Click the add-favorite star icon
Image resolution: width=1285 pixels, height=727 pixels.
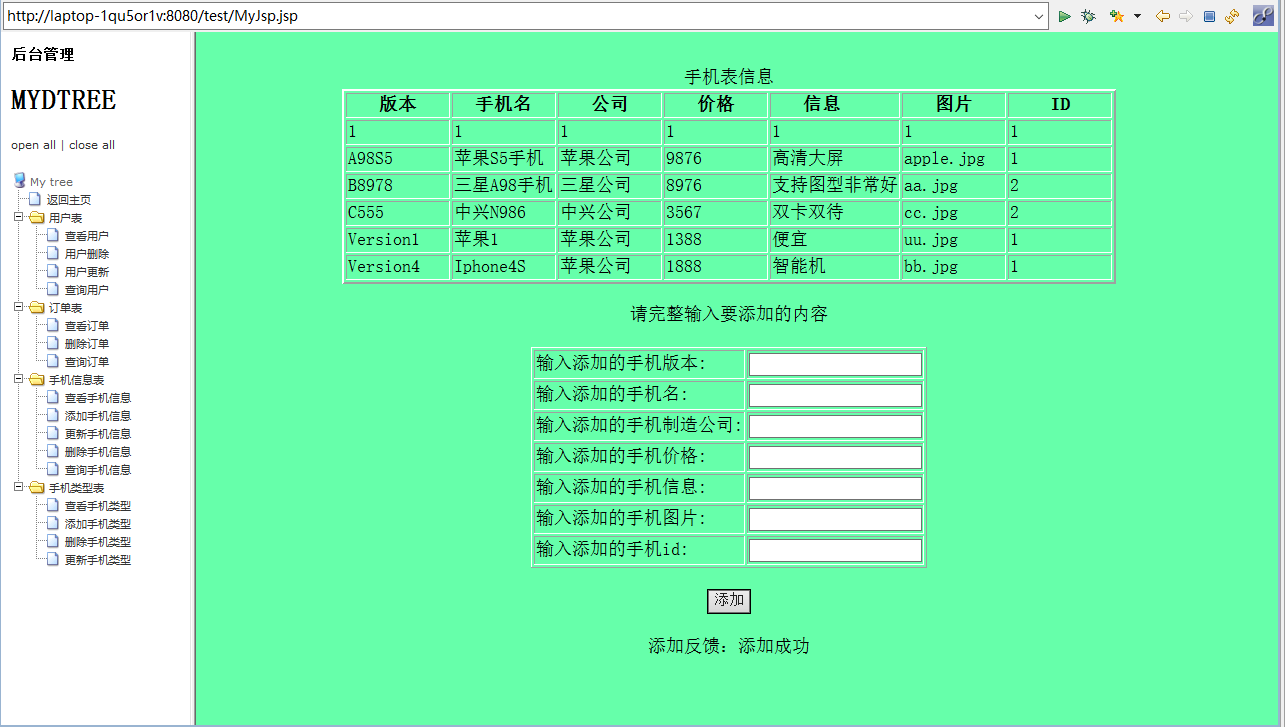1117,16
